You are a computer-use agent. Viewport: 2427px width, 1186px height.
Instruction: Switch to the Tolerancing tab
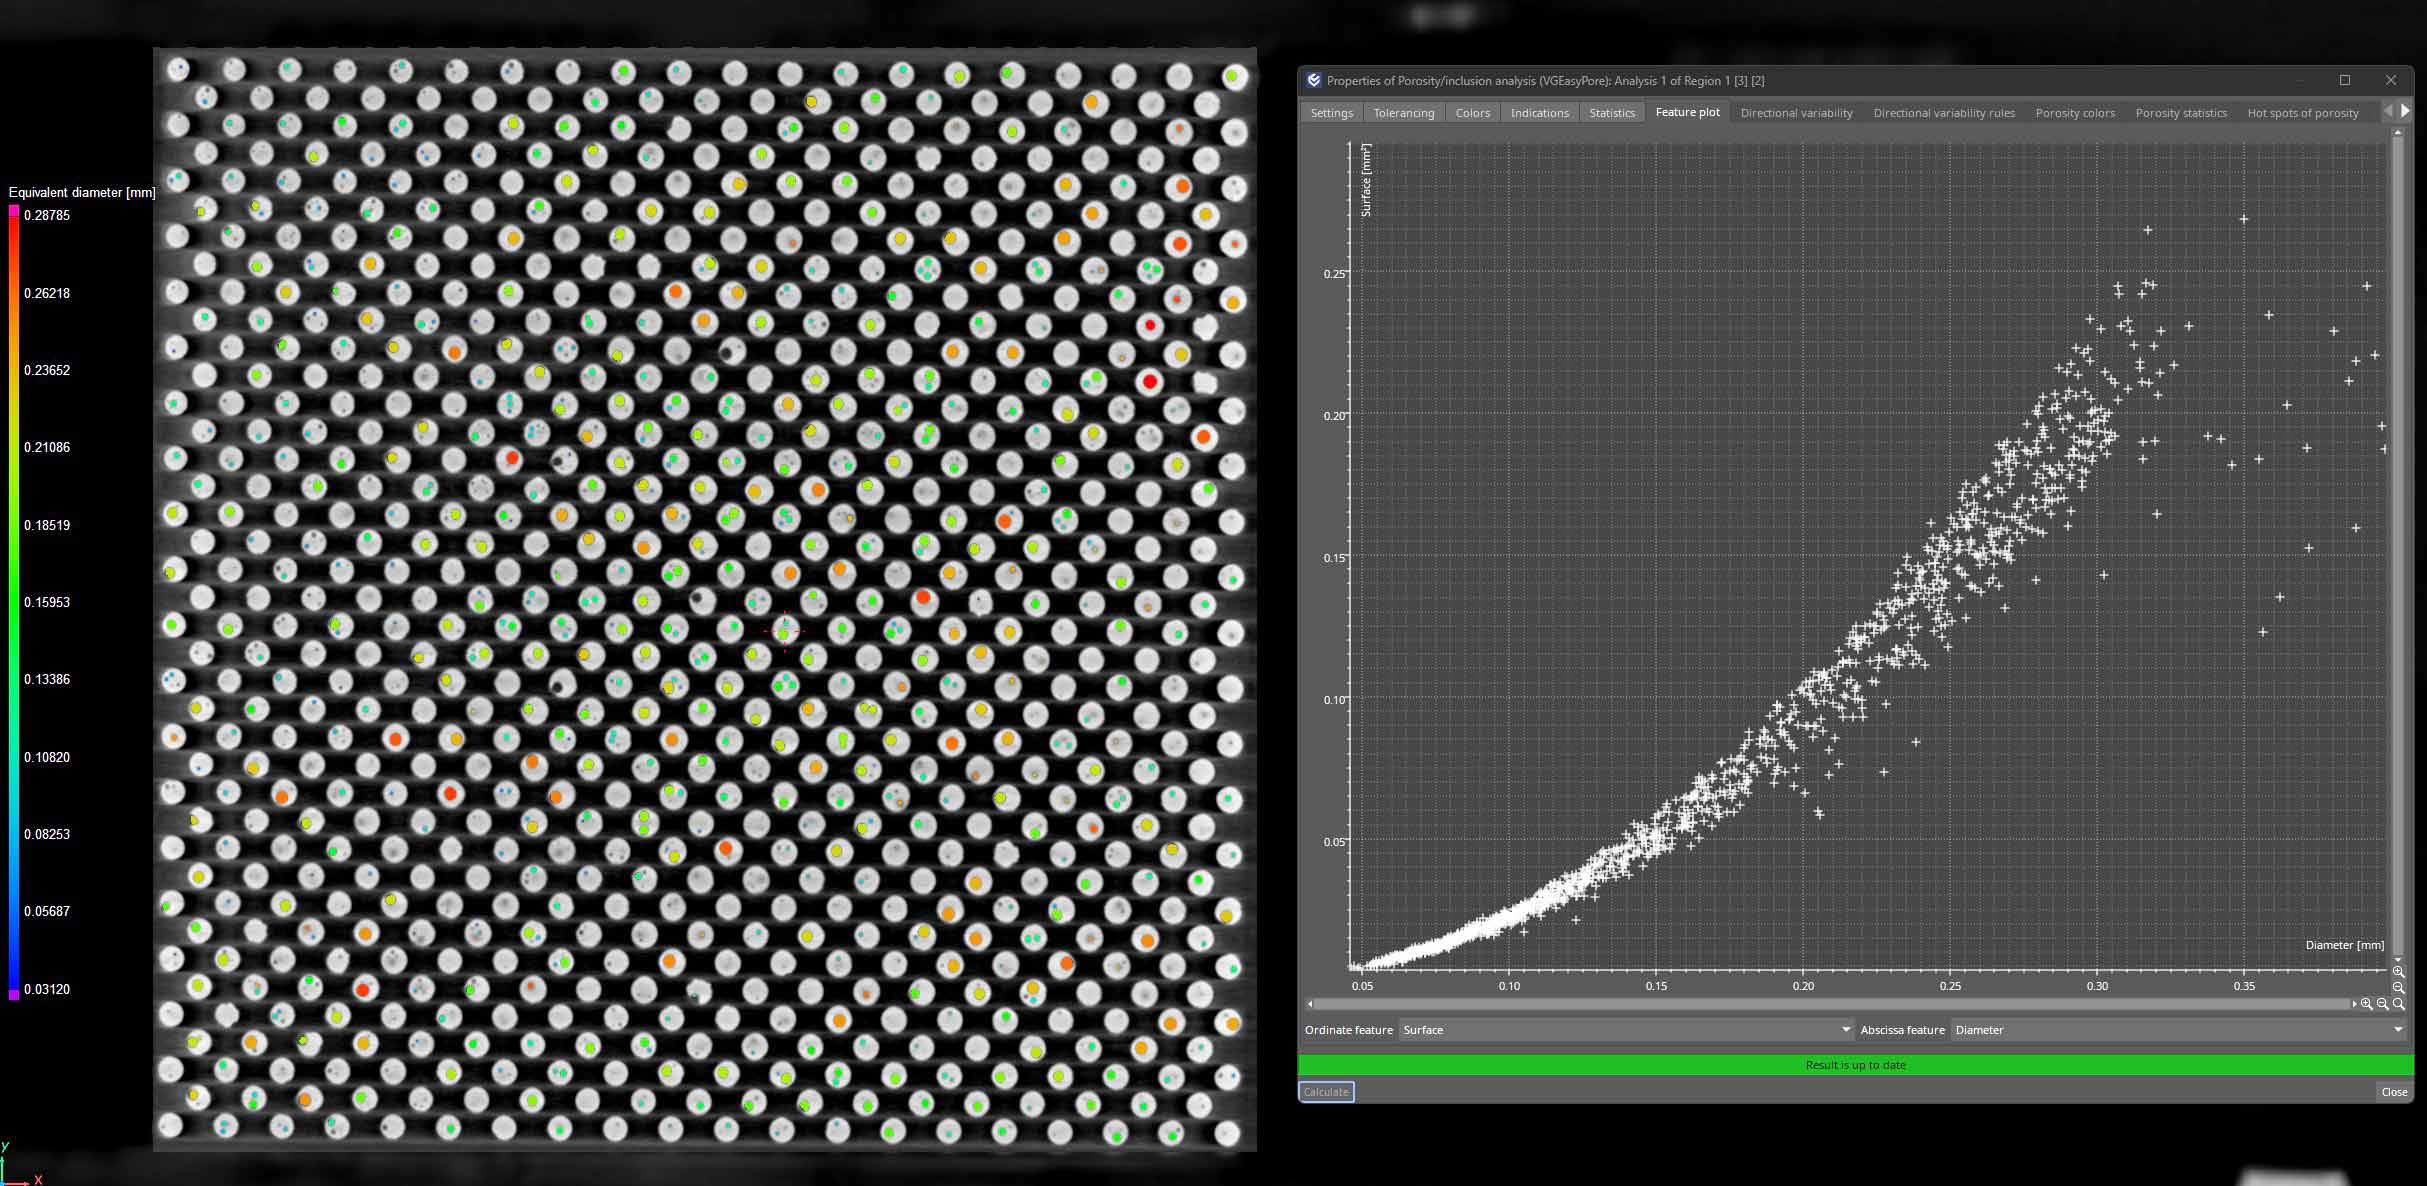pos(1404,113)
